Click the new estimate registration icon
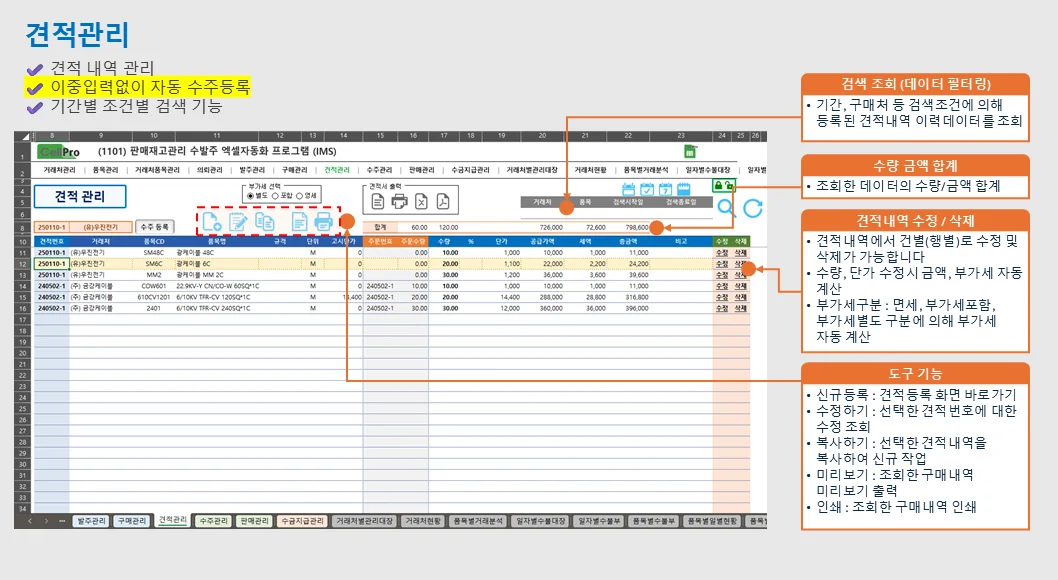The height and width of the screenshot is (580, 1058). [211, 223]
